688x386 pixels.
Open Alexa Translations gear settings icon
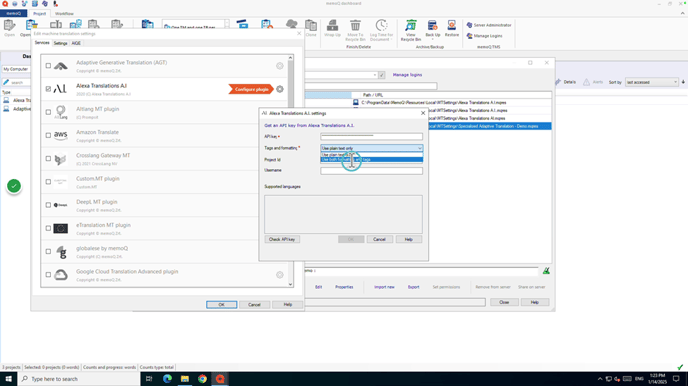coord(280,89)
